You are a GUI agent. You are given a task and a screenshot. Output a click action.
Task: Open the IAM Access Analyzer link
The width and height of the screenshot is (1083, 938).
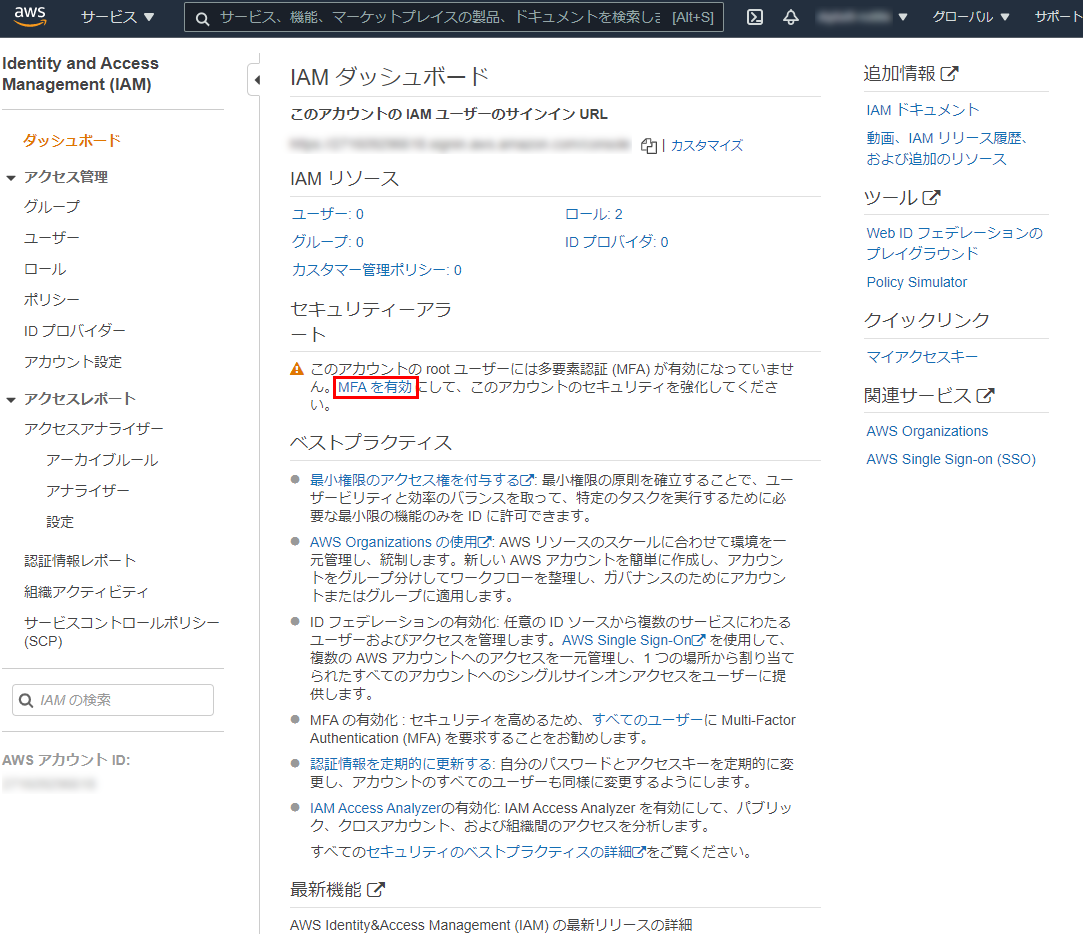375,808
